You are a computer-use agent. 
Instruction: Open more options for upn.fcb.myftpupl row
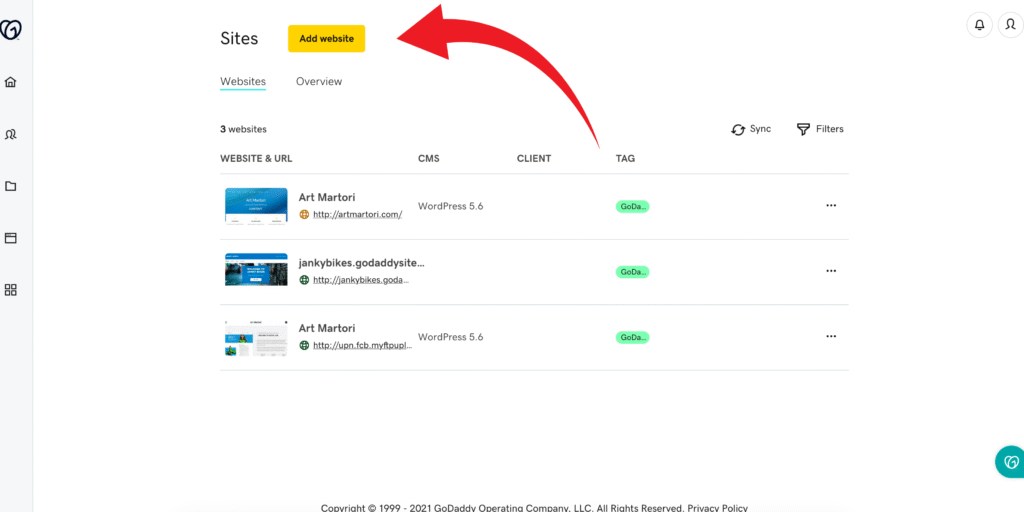click(831, 336)
